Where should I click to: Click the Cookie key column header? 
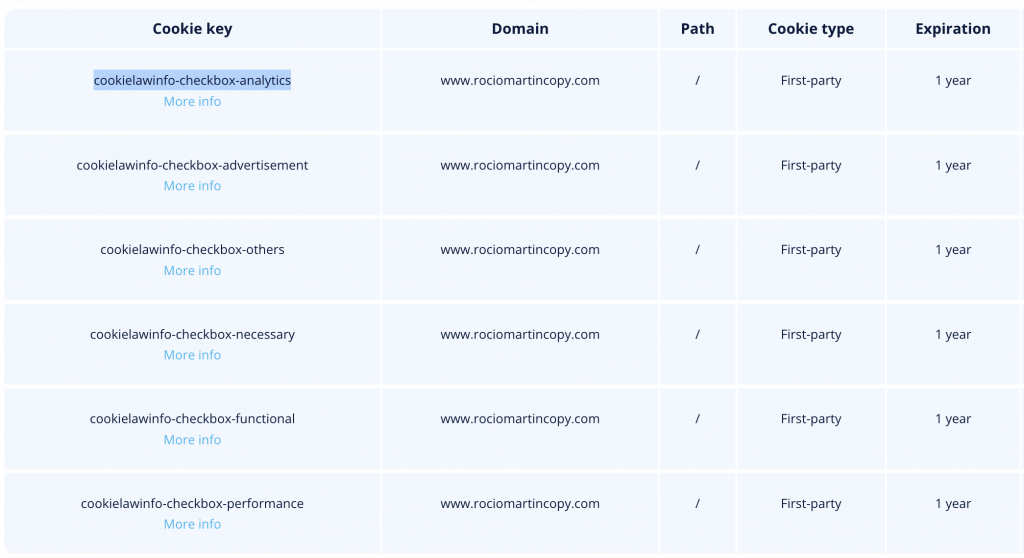tap(192, 29)
